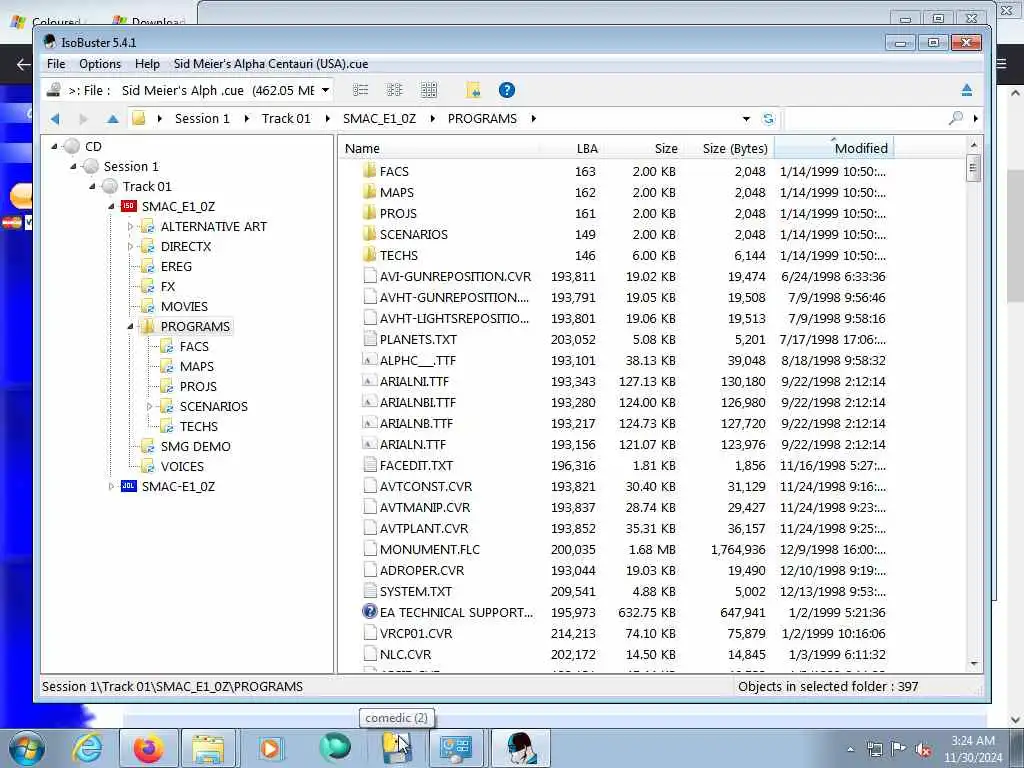Click the magnifier search icon
Image resolution: width=1024 pixels, height=768 pixels.
(x=956, y=118)
